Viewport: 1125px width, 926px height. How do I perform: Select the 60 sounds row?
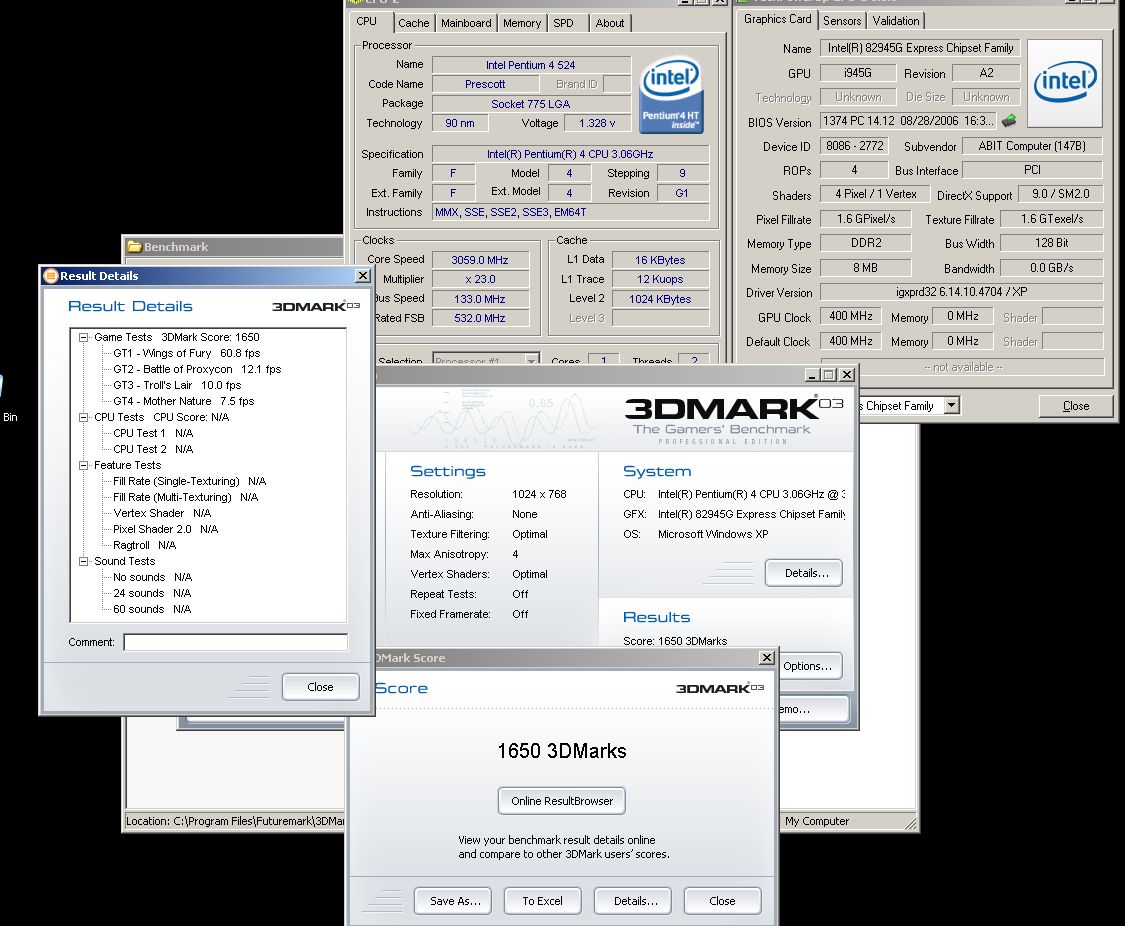coord(151,610)
